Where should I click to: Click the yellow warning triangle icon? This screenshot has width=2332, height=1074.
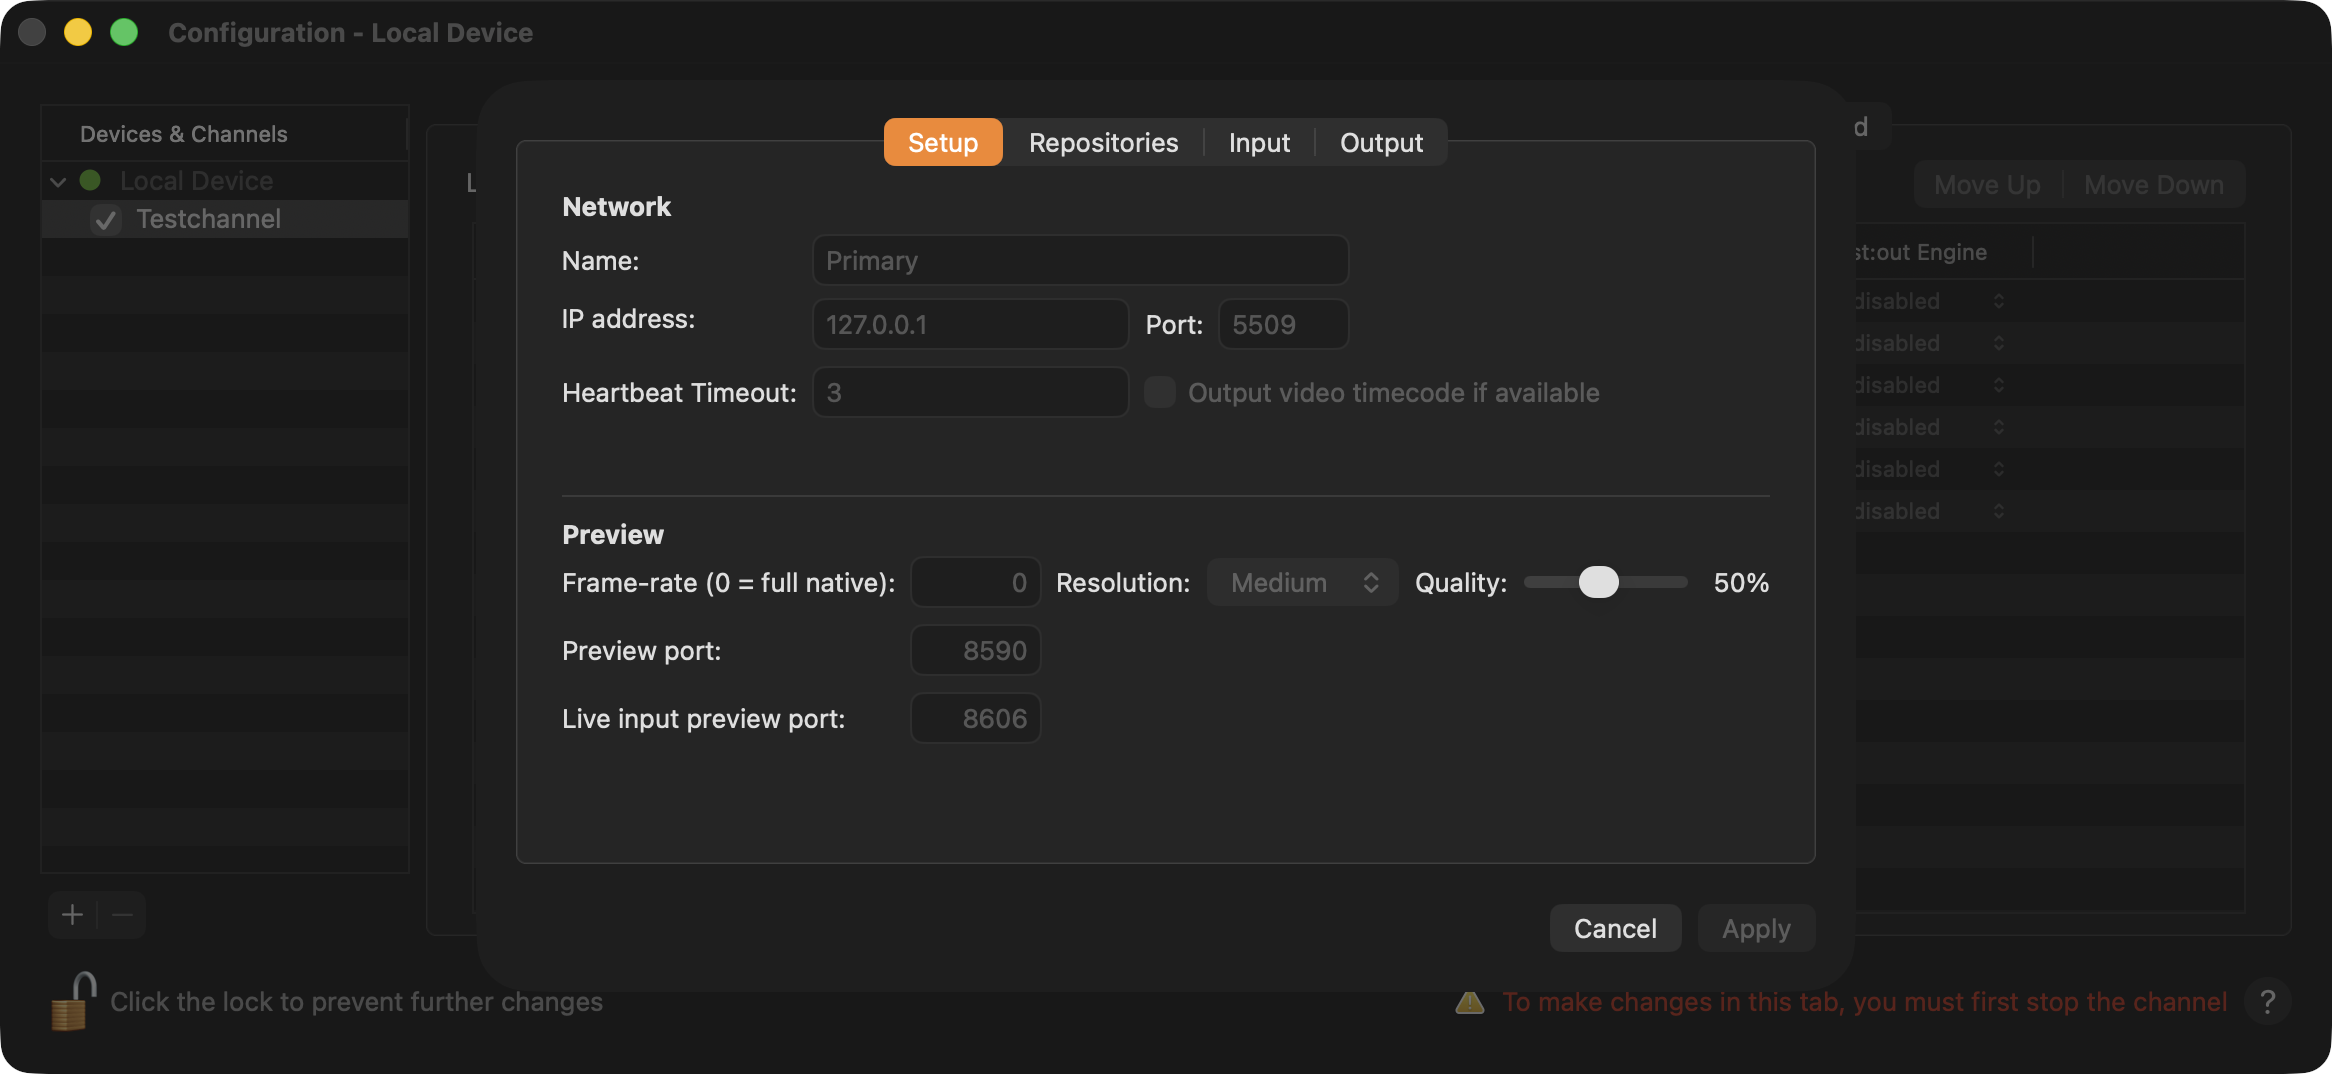pyautogui.click(x=1469, y=1002)
